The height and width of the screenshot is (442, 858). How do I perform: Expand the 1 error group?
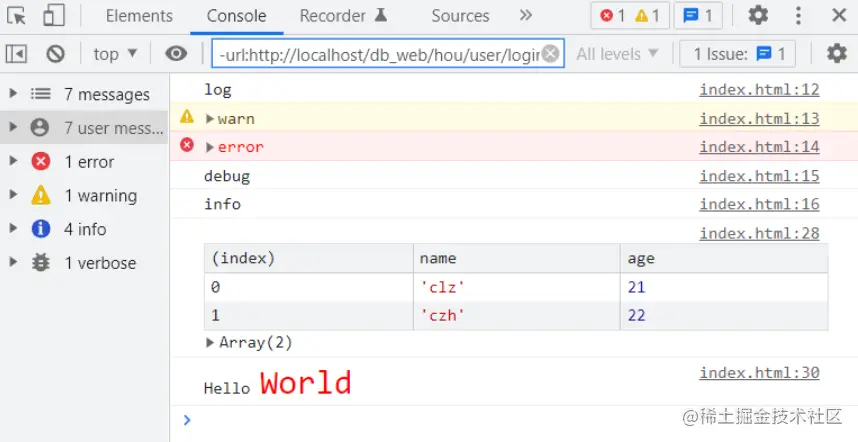(13, 161)
